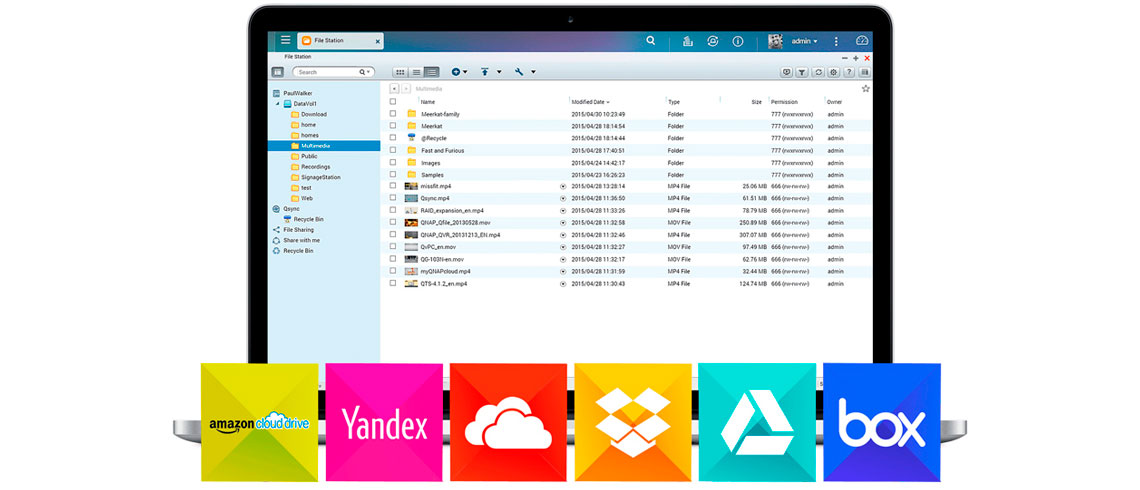Open play options for myQNAPcloud.mp4

pyautogui.click(x=563, y=271)
